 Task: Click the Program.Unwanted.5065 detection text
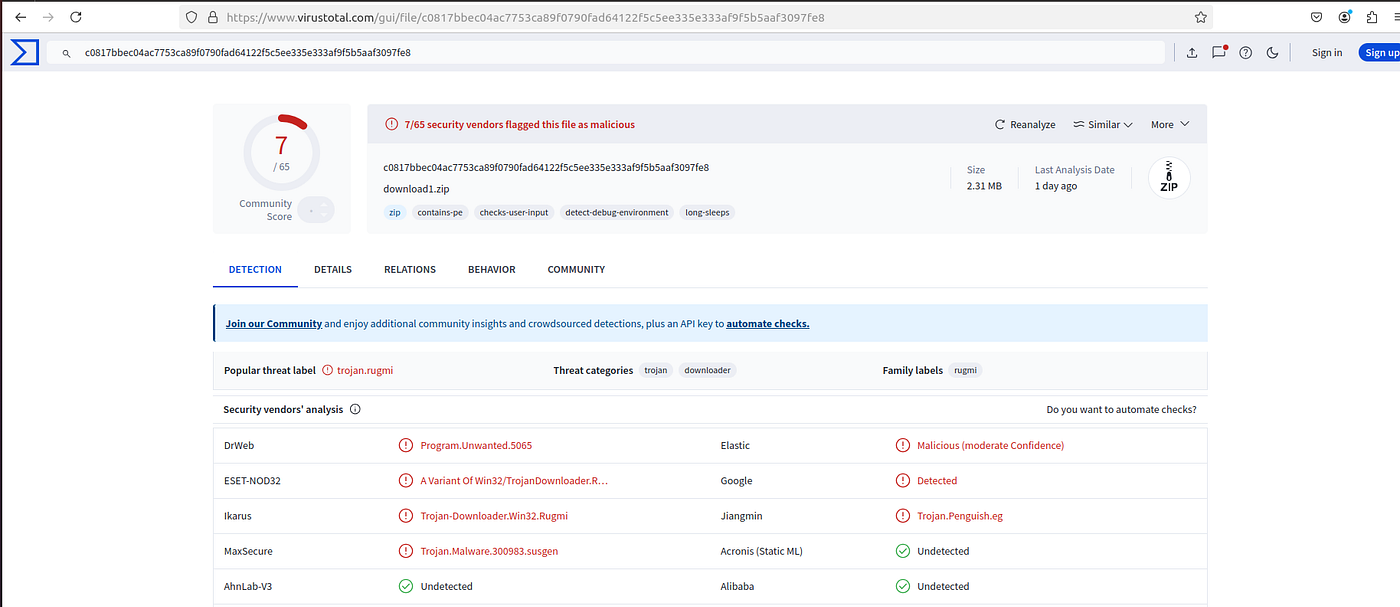476,445
